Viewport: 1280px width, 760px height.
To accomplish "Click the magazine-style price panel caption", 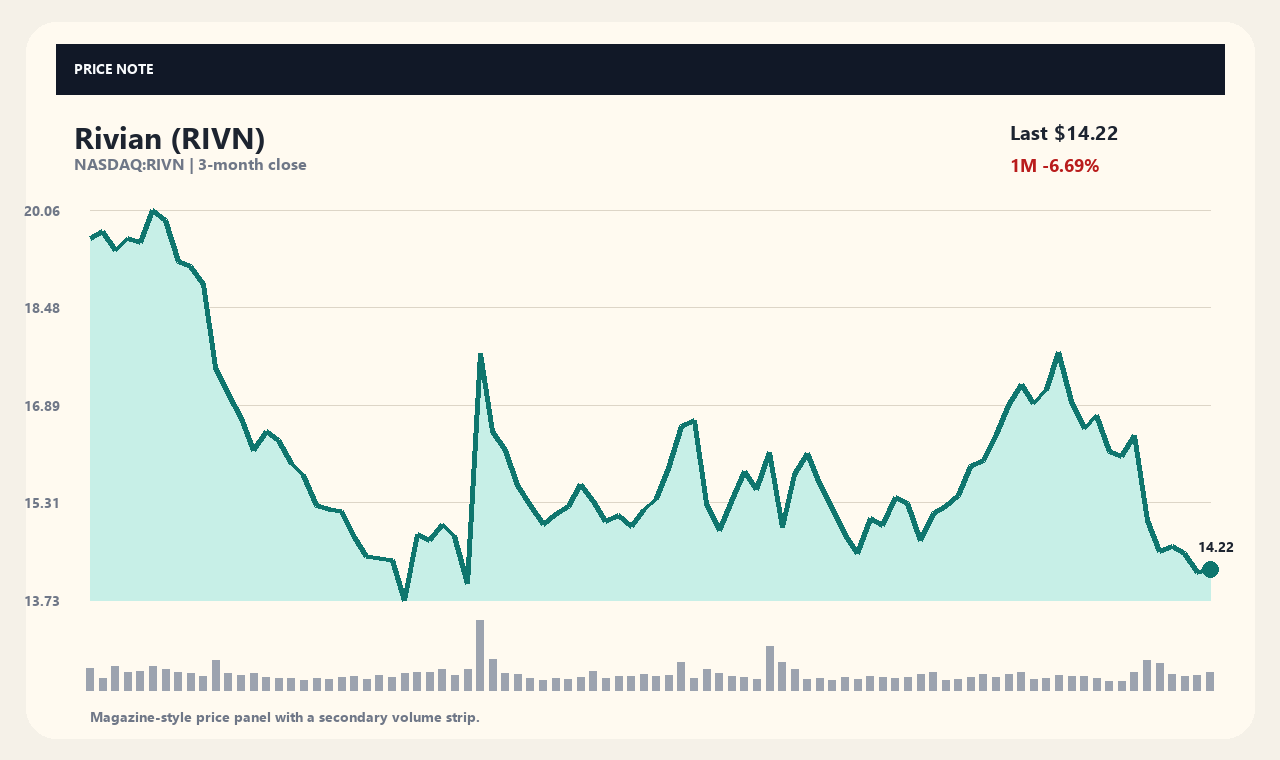I will click(x=285, y=717).
